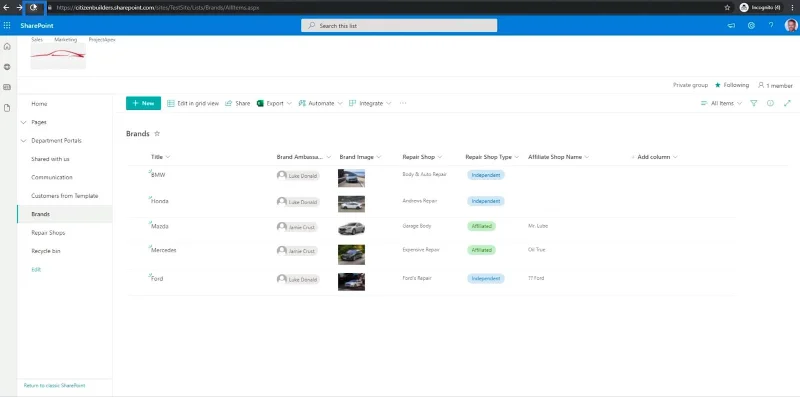Click in the Search this list box

click(399, 26)
